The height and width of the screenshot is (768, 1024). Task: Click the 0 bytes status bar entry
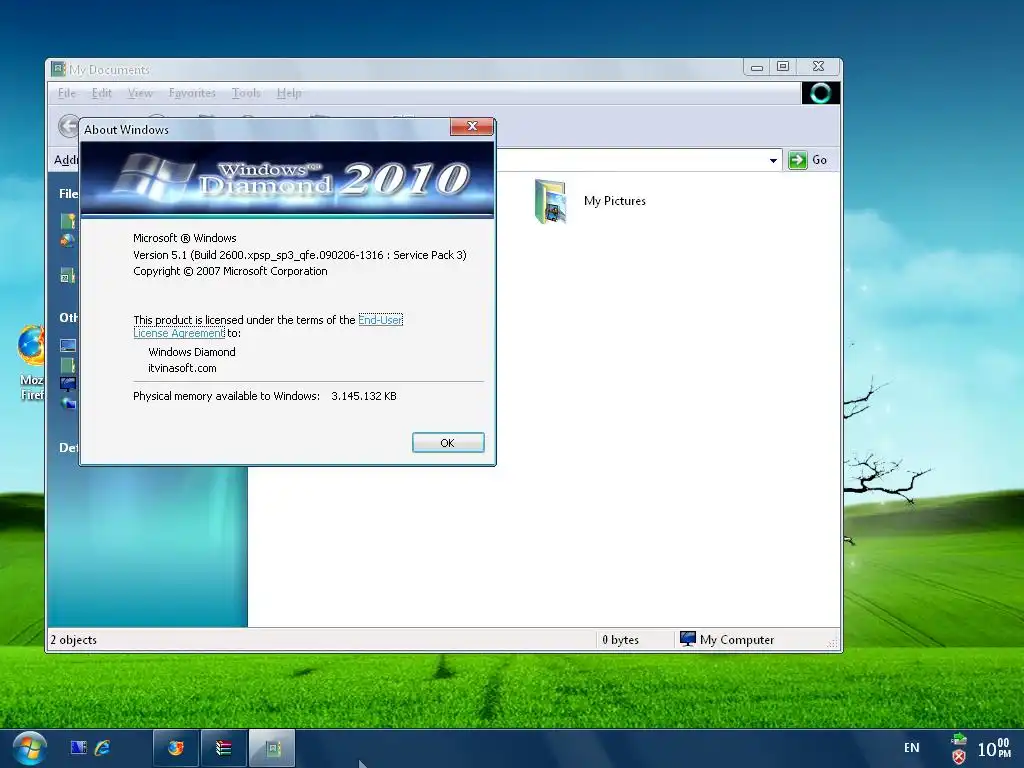(620, 640)
